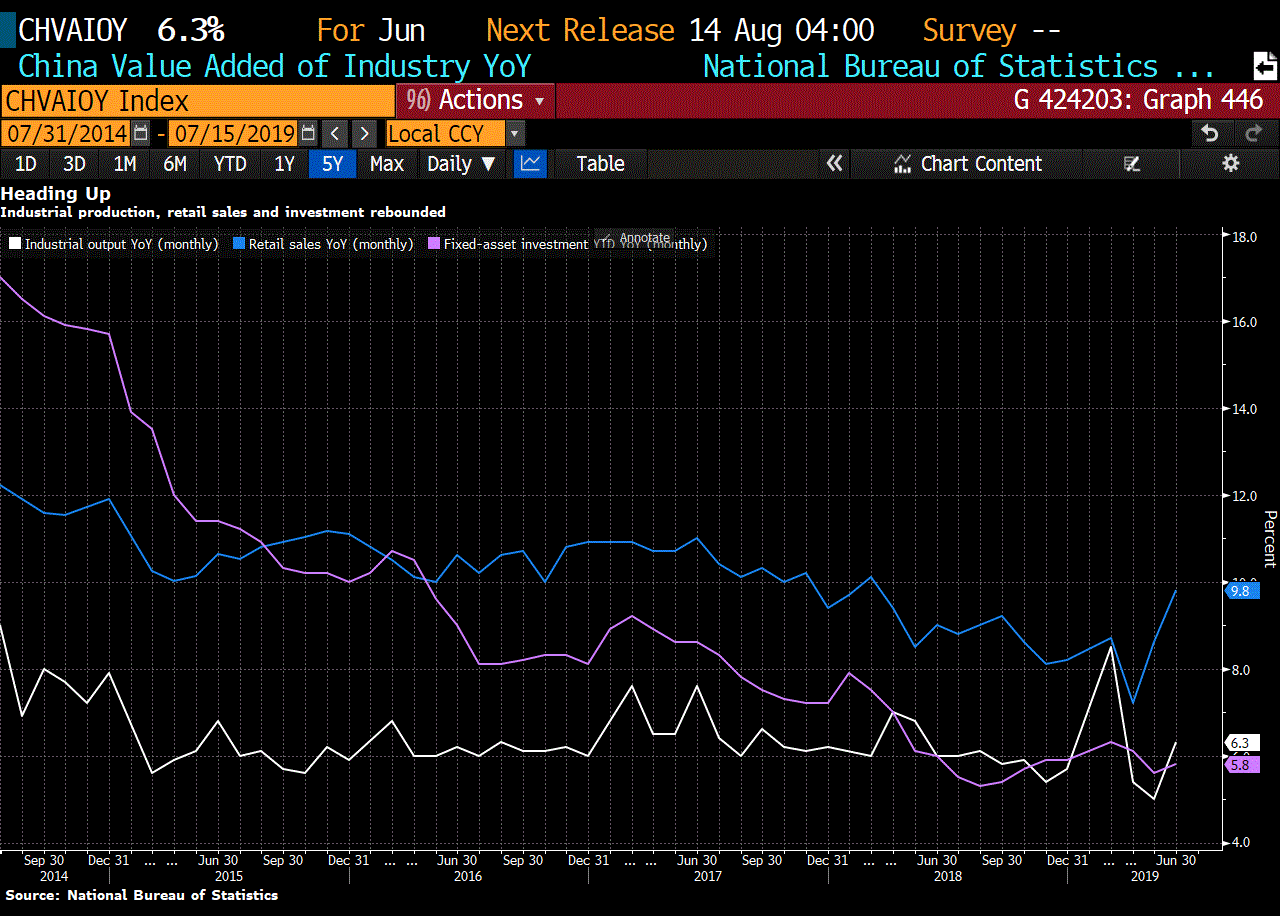The height and width of the screenshot is (916, 1280).
Task: Collapse panel with double left chevron
Action: point(835,164)
